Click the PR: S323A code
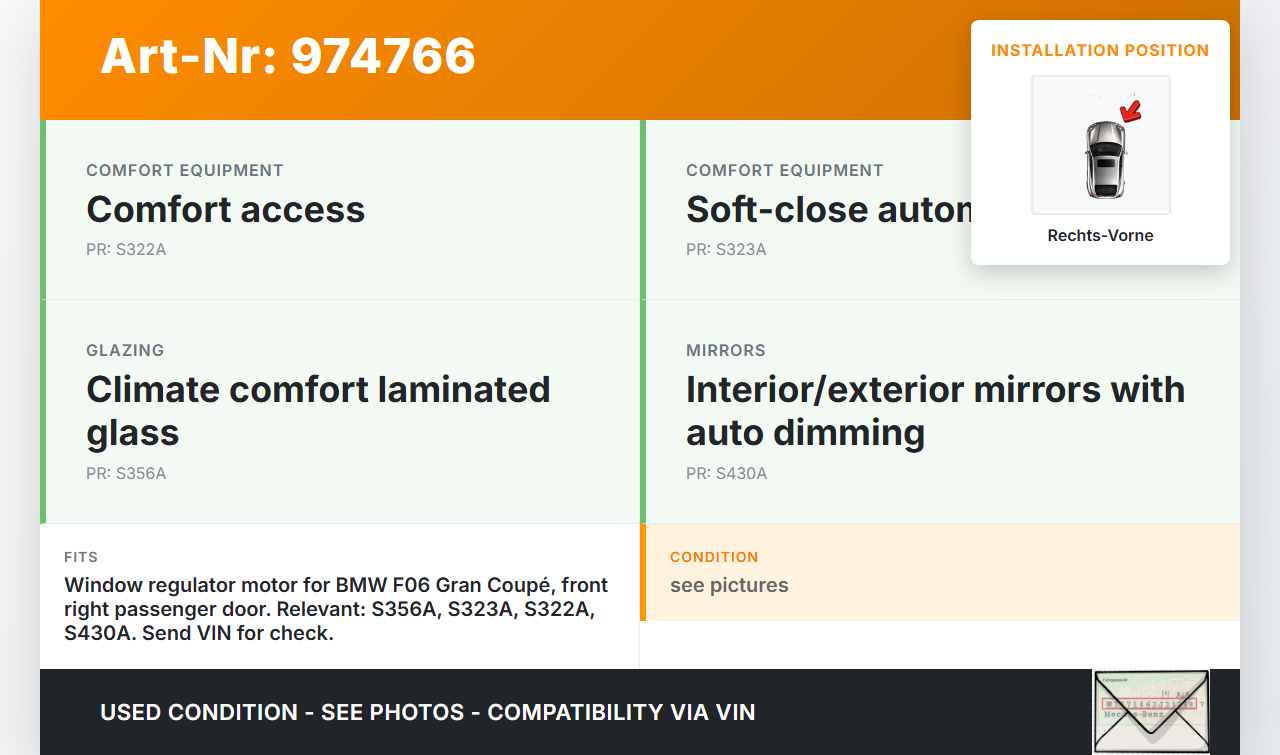 click(x=726, y=250)
